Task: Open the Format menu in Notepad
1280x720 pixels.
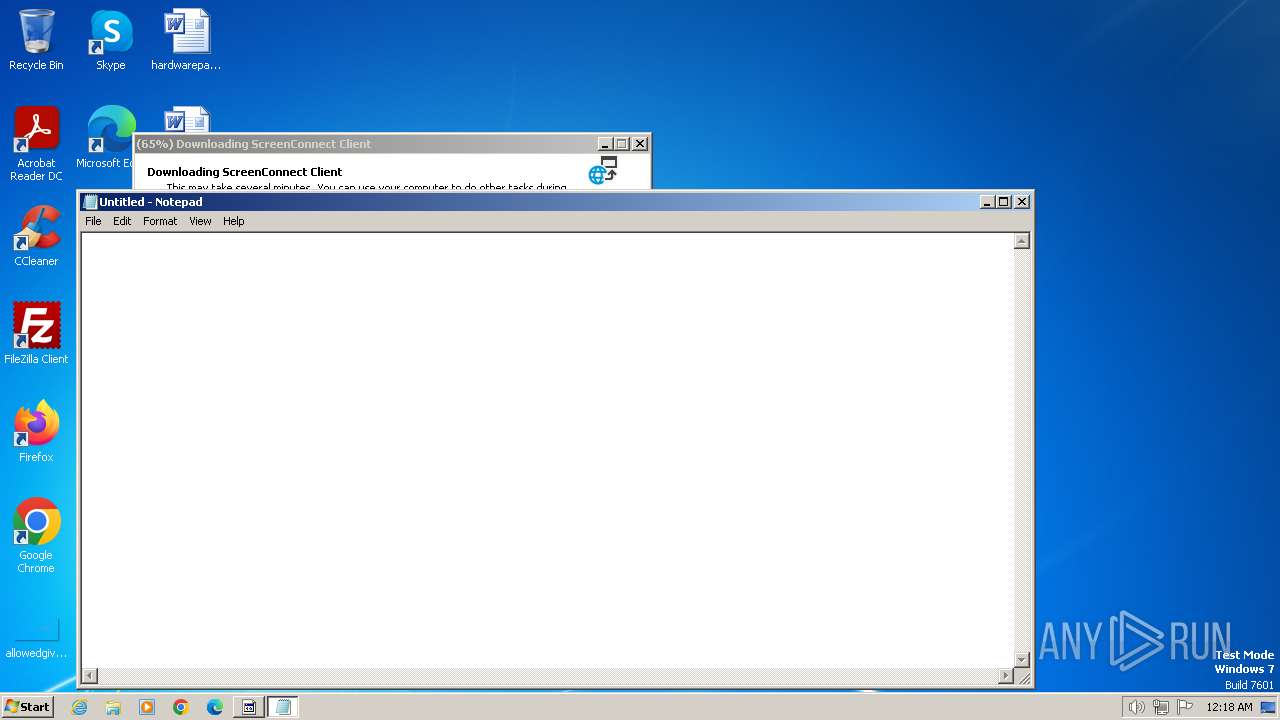Action: 160,221
